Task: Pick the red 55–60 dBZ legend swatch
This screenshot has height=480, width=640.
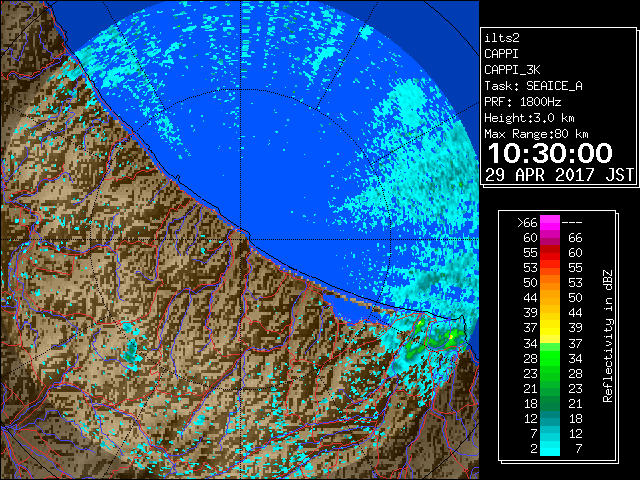Action: pyautogui.click(x=550, y=253)
